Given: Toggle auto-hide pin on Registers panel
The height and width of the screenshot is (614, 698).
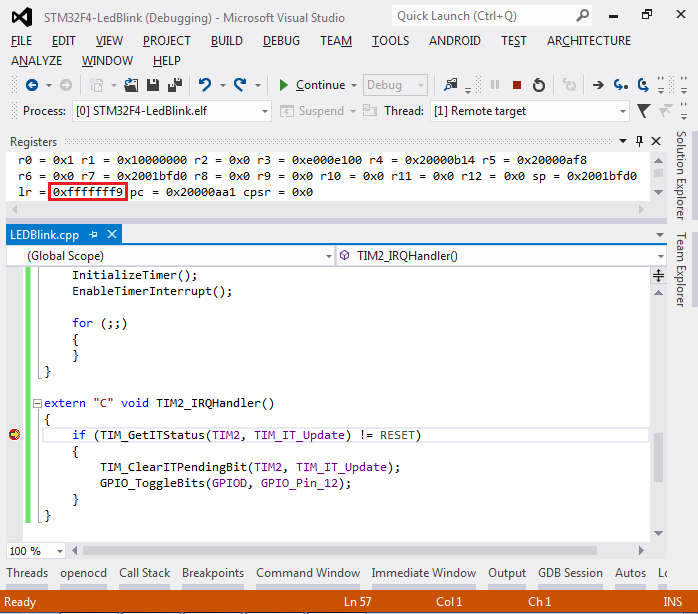Looking at the screenshot, I should (639, 141).
